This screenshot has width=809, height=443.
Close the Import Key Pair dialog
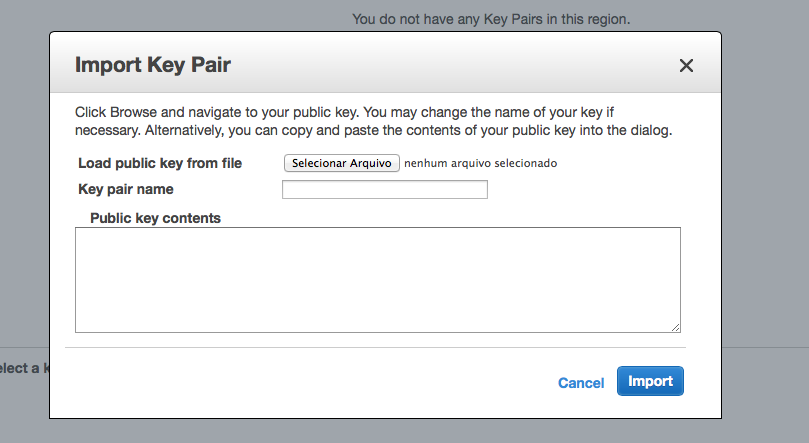point(686,66)
